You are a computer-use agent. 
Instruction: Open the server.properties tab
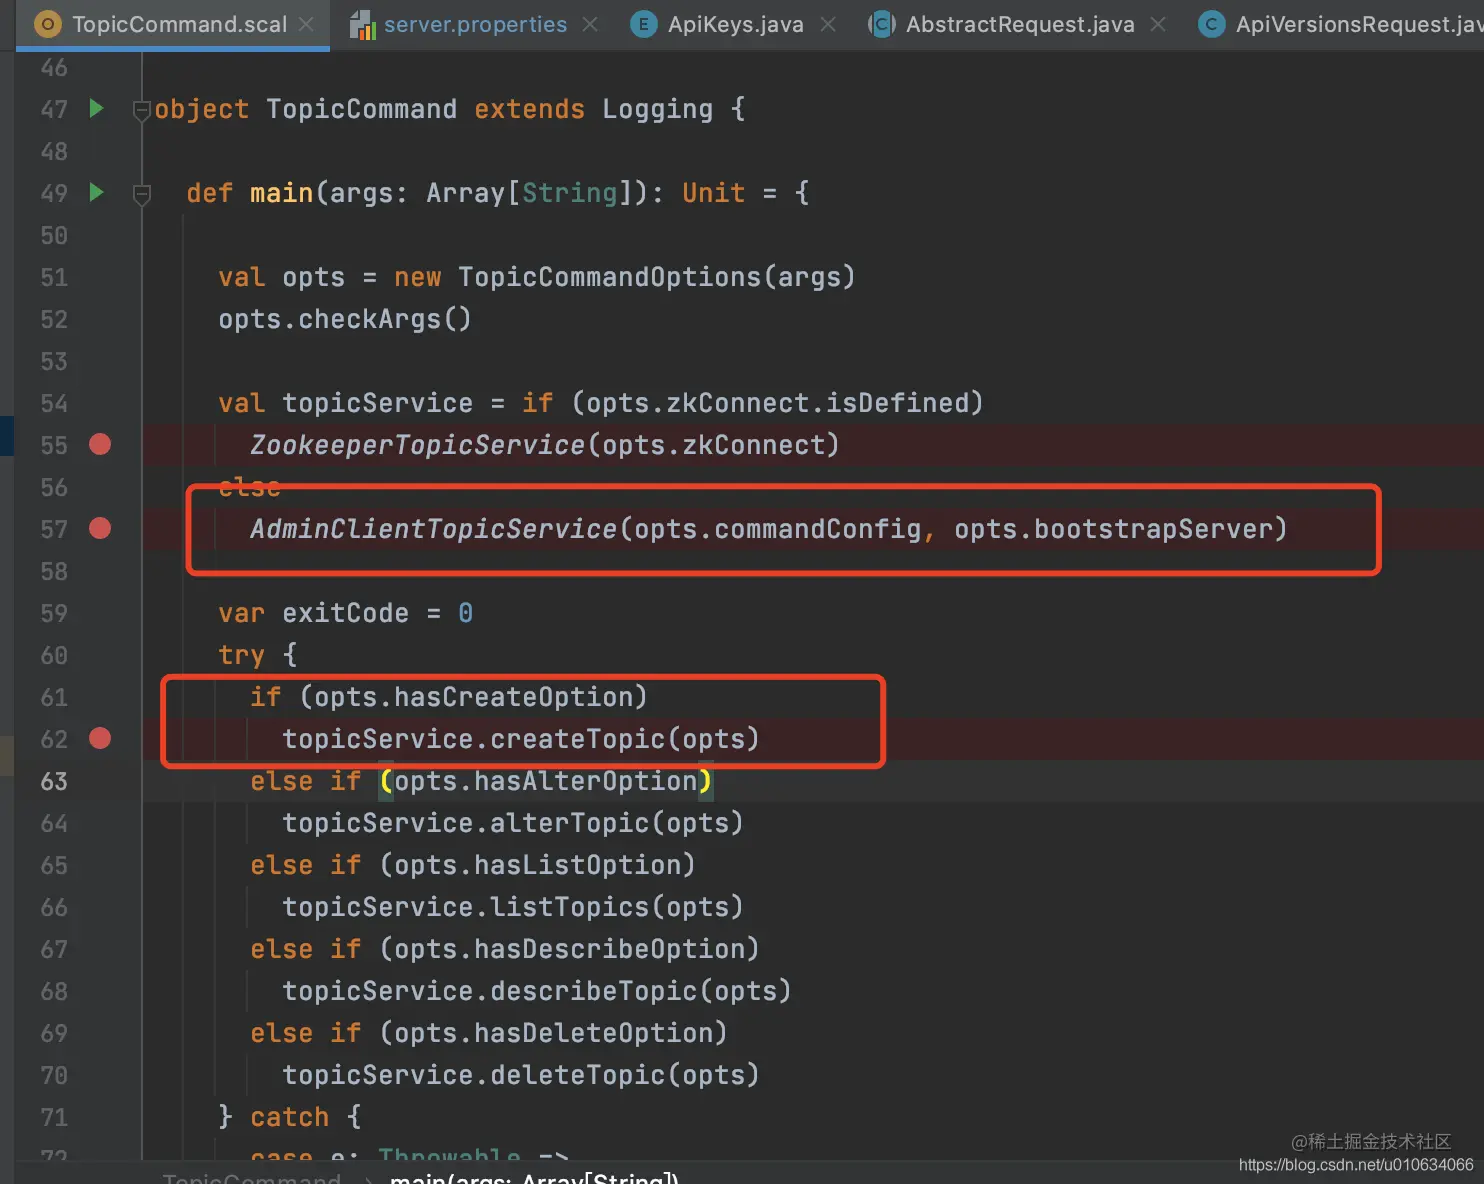(475, 24)
